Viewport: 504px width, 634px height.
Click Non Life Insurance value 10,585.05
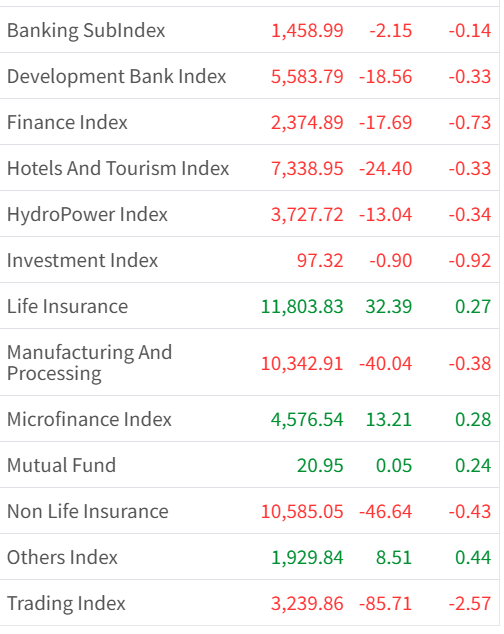pyautogui.click(x=302, y=511)
